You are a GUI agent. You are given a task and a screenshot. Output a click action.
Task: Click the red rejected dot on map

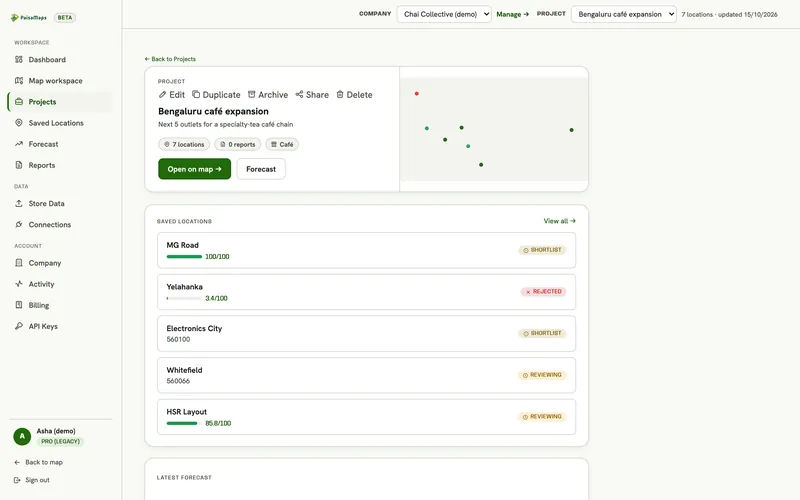[417, 93]
